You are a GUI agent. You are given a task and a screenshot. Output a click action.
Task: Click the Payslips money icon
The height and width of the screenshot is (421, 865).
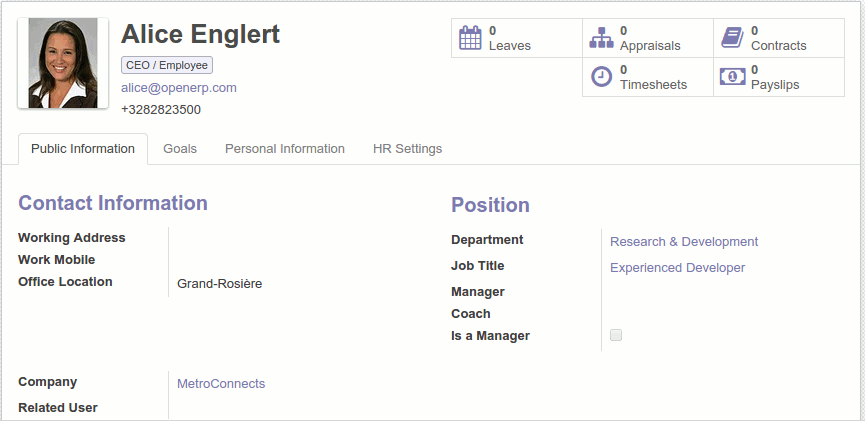coord(732,77)
